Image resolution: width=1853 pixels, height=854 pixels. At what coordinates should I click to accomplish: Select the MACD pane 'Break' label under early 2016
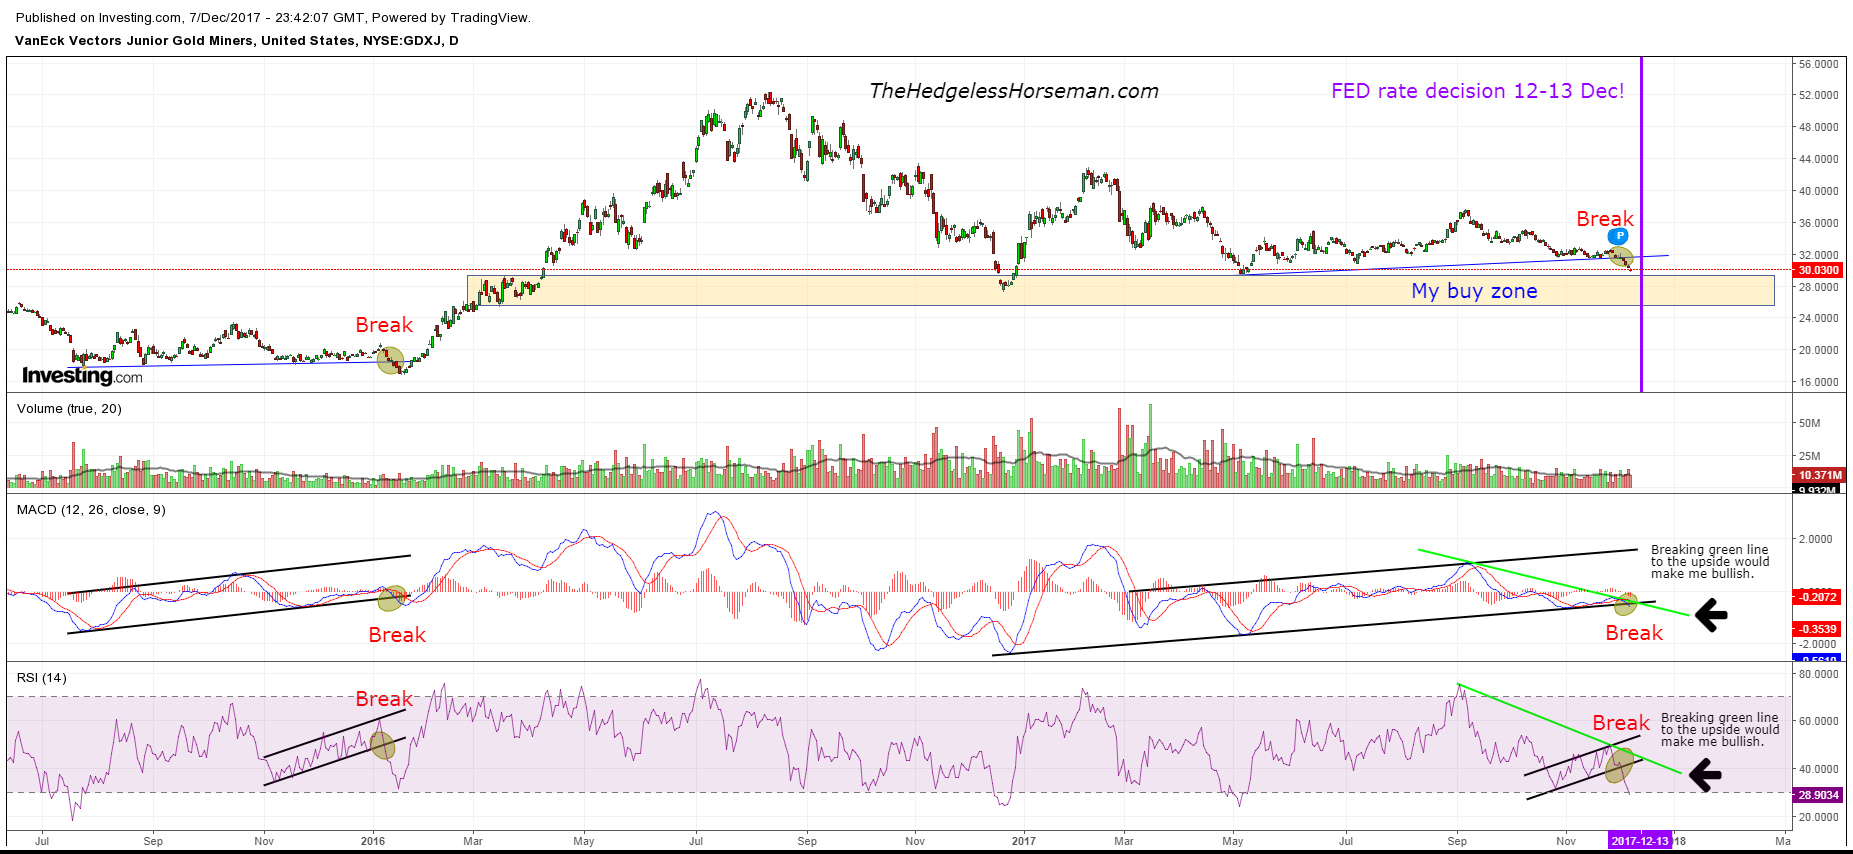[x=397, y=635]
